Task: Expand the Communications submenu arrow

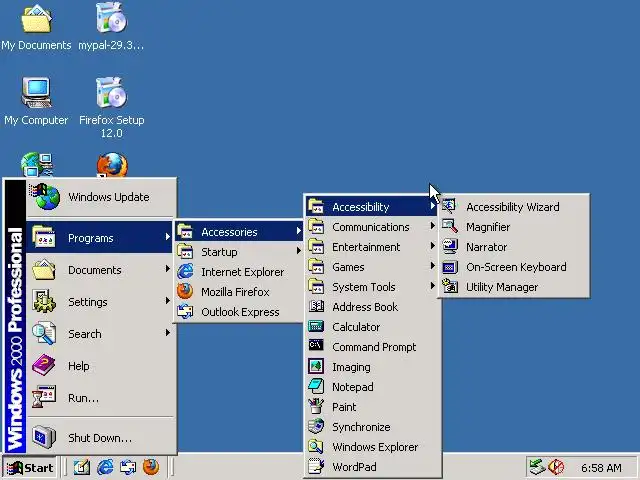Action: tap(433, 226)
